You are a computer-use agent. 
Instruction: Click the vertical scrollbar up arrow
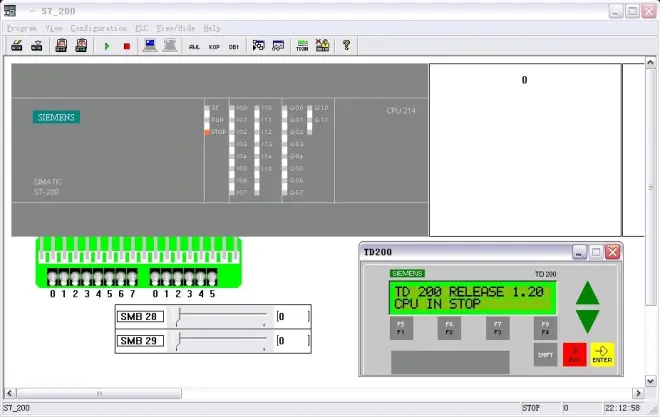[x=650, y=63]
